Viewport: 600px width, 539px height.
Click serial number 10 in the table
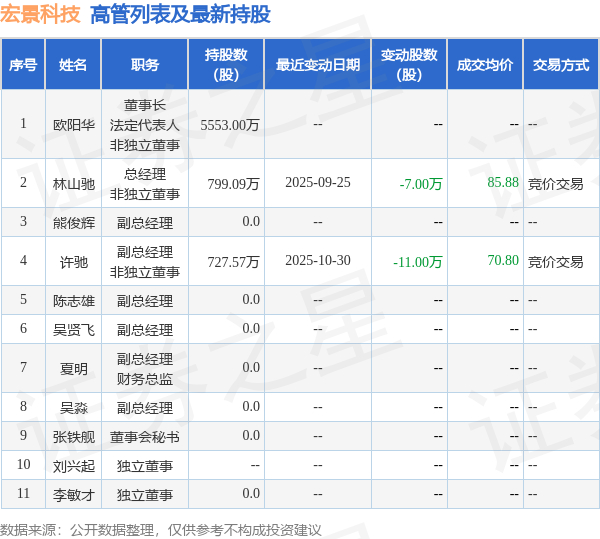tap(23, 464)
